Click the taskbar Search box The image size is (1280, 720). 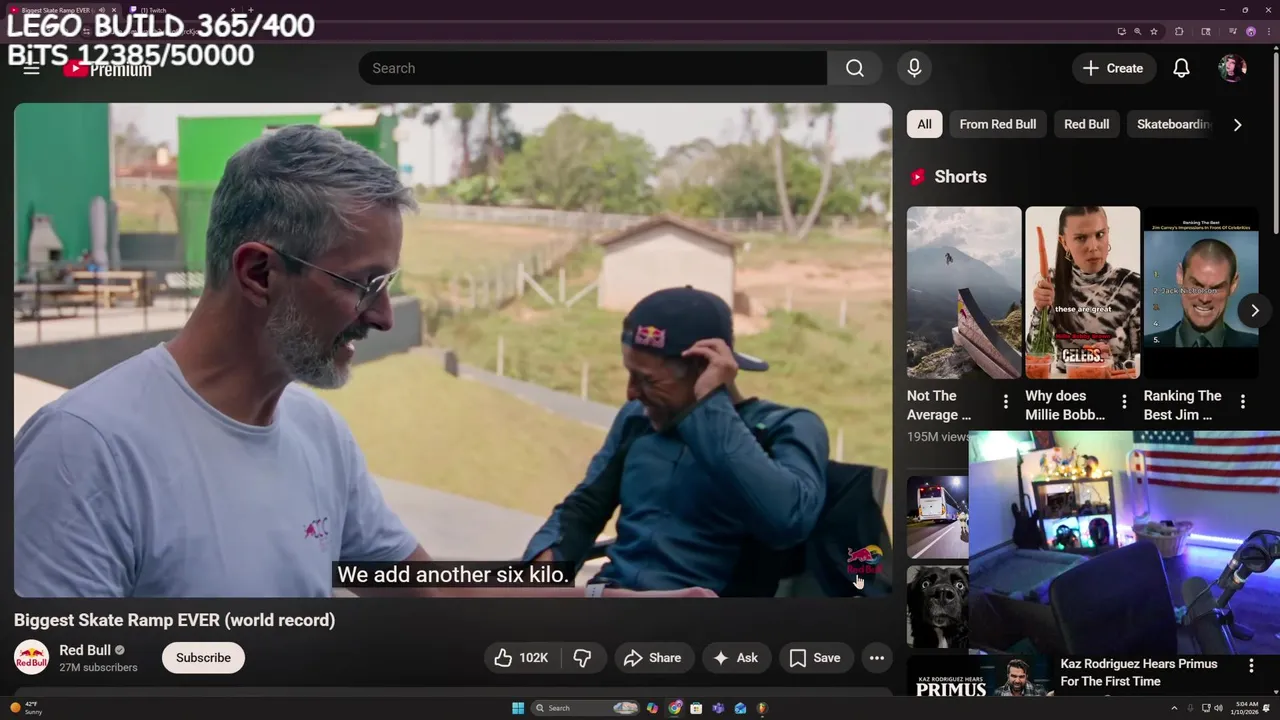pyautogui.click(x=586, y=708)
